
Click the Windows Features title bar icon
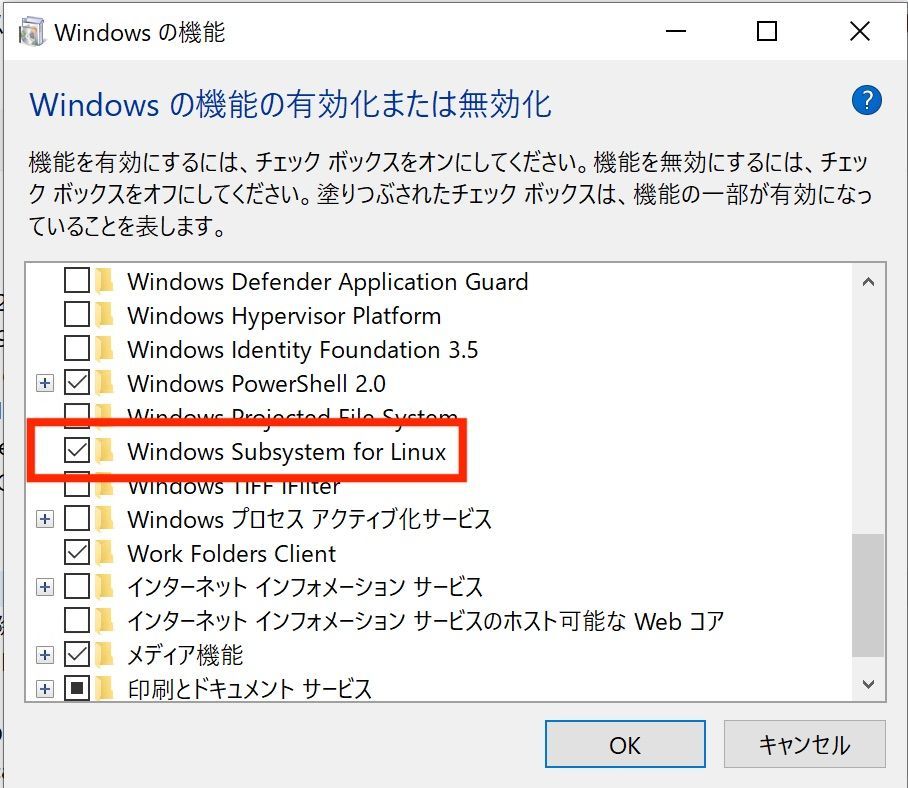[x=31, y=32]
